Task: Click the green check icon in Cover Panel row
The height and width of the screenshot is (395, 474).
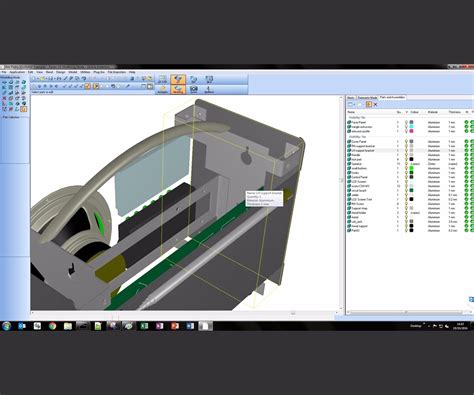Action: point(466,141)
